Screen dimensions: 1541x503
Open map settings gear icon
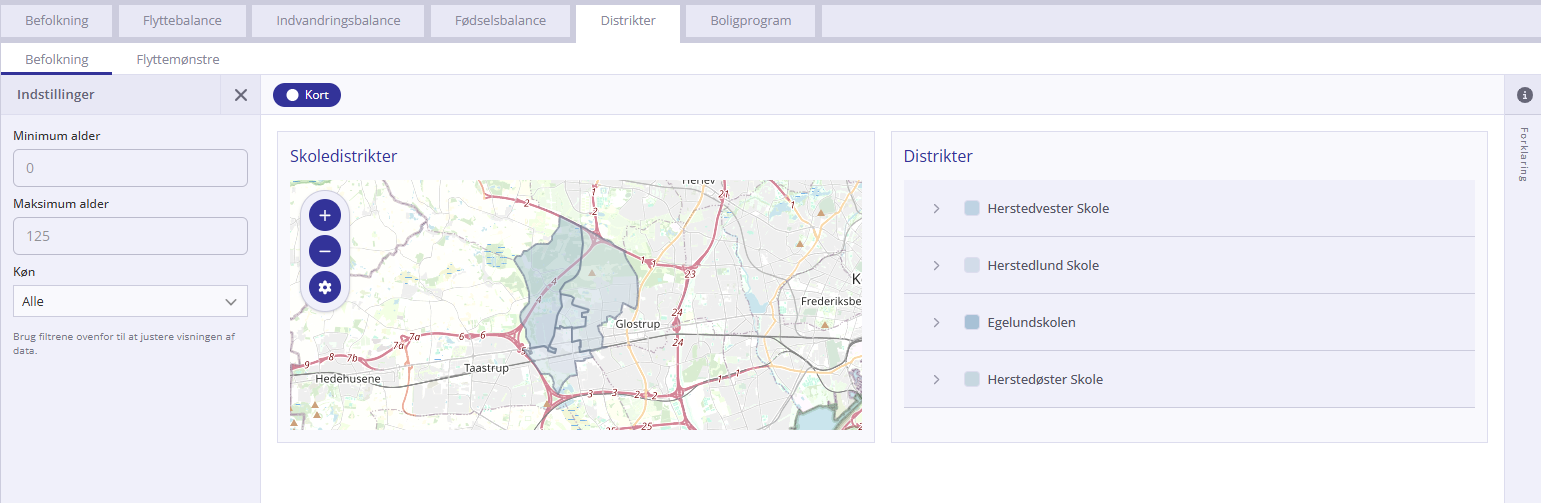(x=325, y=287)
